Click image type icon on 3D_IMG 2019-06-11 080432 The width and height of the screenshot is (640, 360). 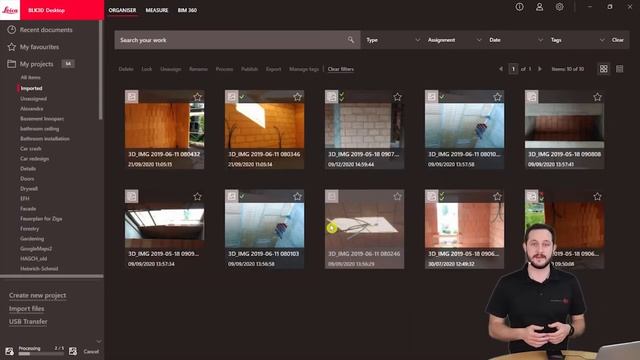point(131,97)
